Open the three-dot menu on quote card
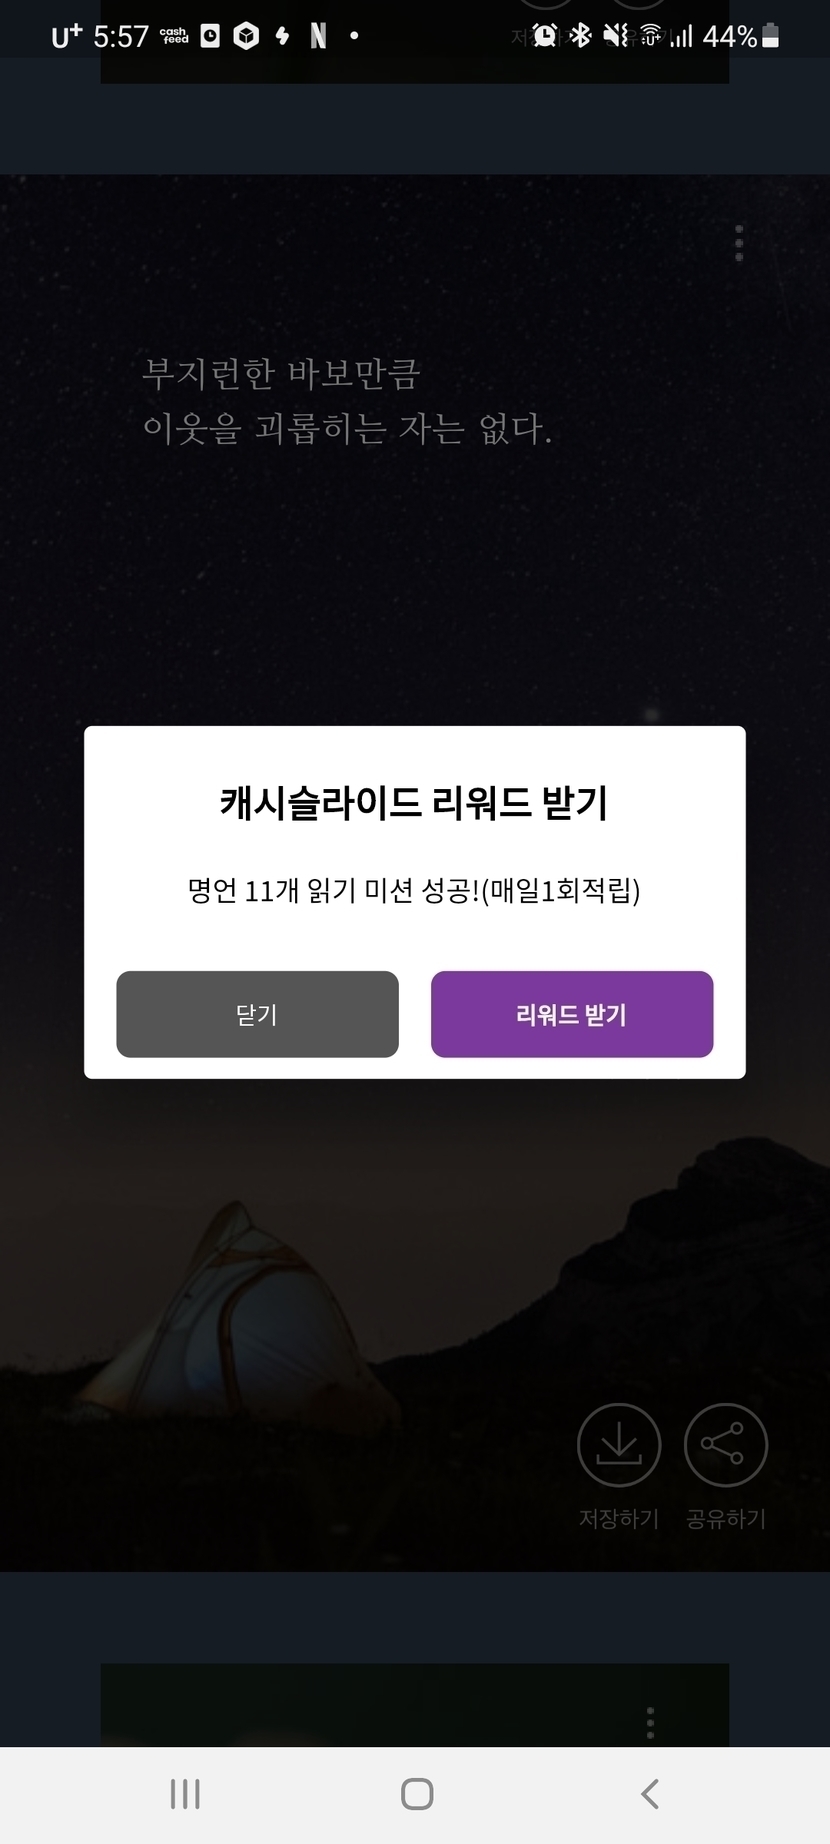This screenshot has height=1844, width=830. pyautogui.click(x=739, y=243)
